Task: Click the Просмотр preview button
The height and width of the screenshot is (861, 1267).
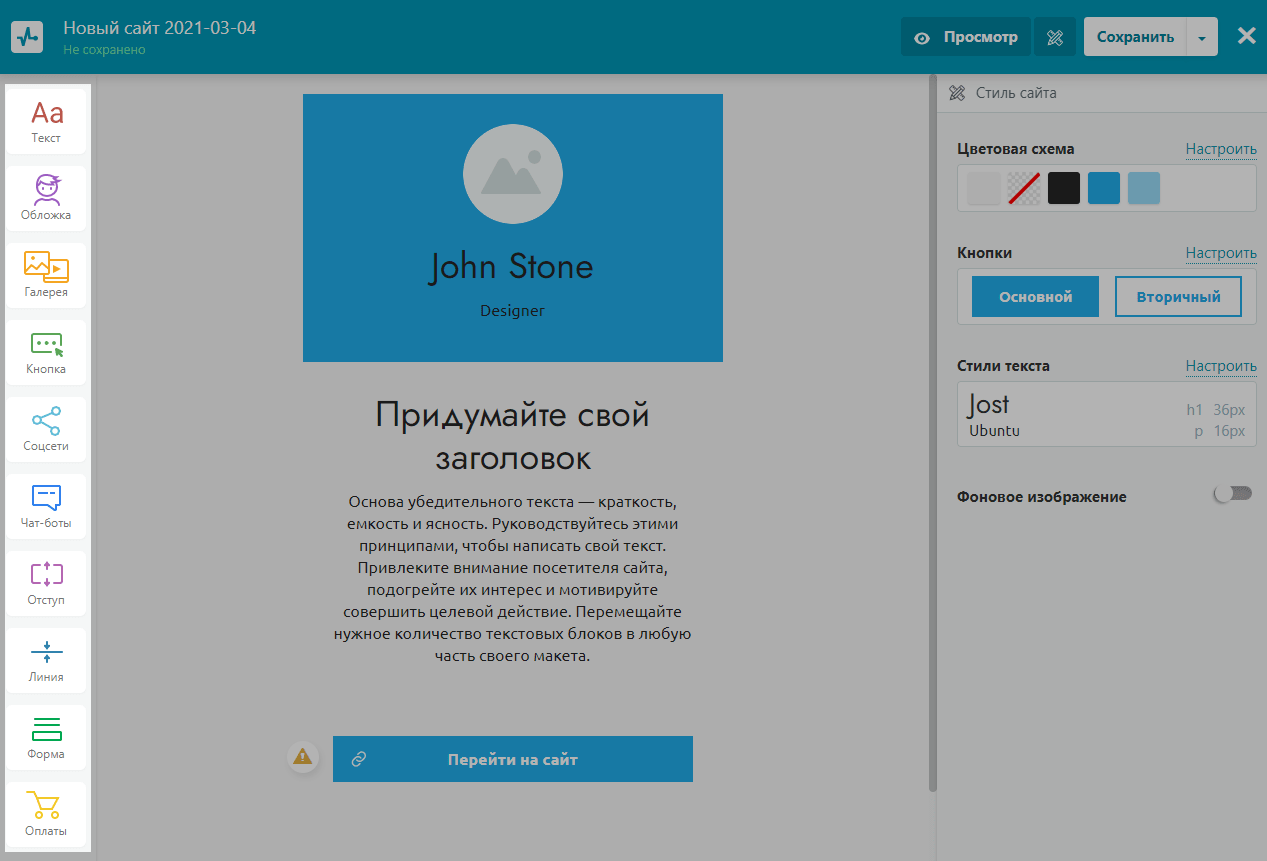Action: pyautogui.click(x=965, y=37)
